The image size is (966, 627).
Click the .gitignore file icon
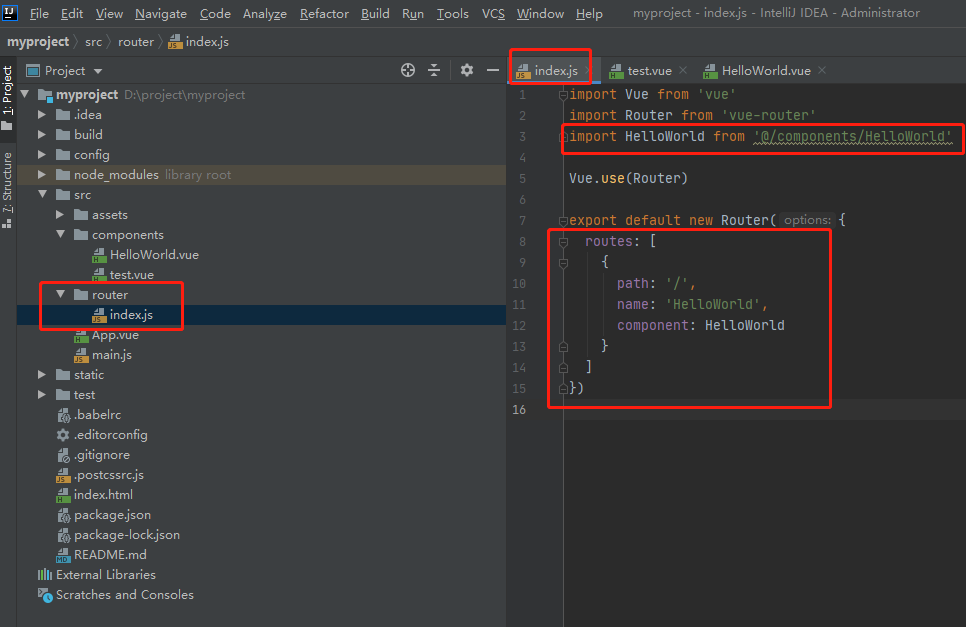click(63, 455)
